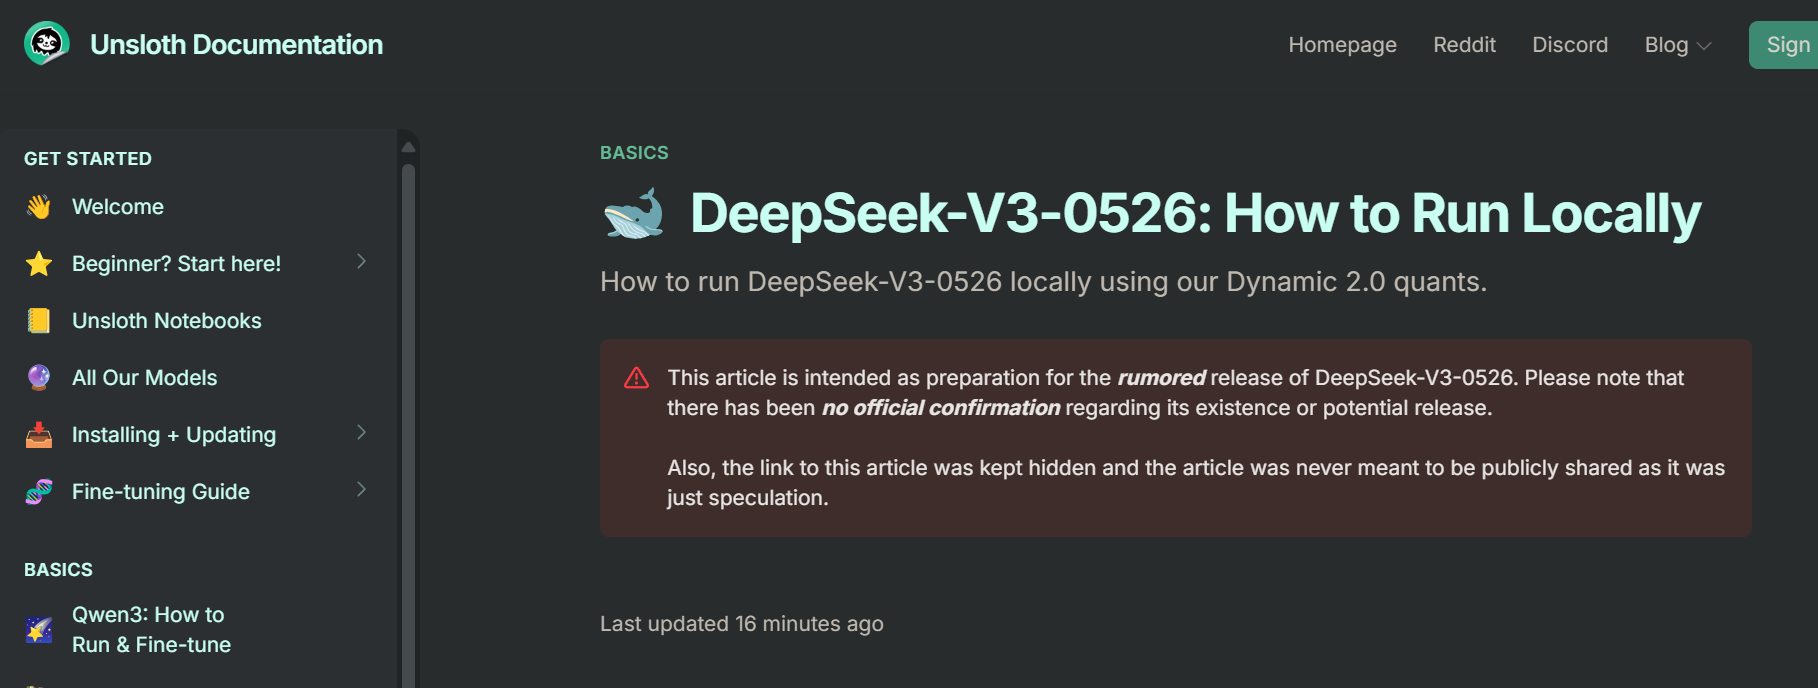Click the inbox tray Installing icon
Image resolution: width=1818 pixels, height=688 pixels.
click(x=39, y=435)
